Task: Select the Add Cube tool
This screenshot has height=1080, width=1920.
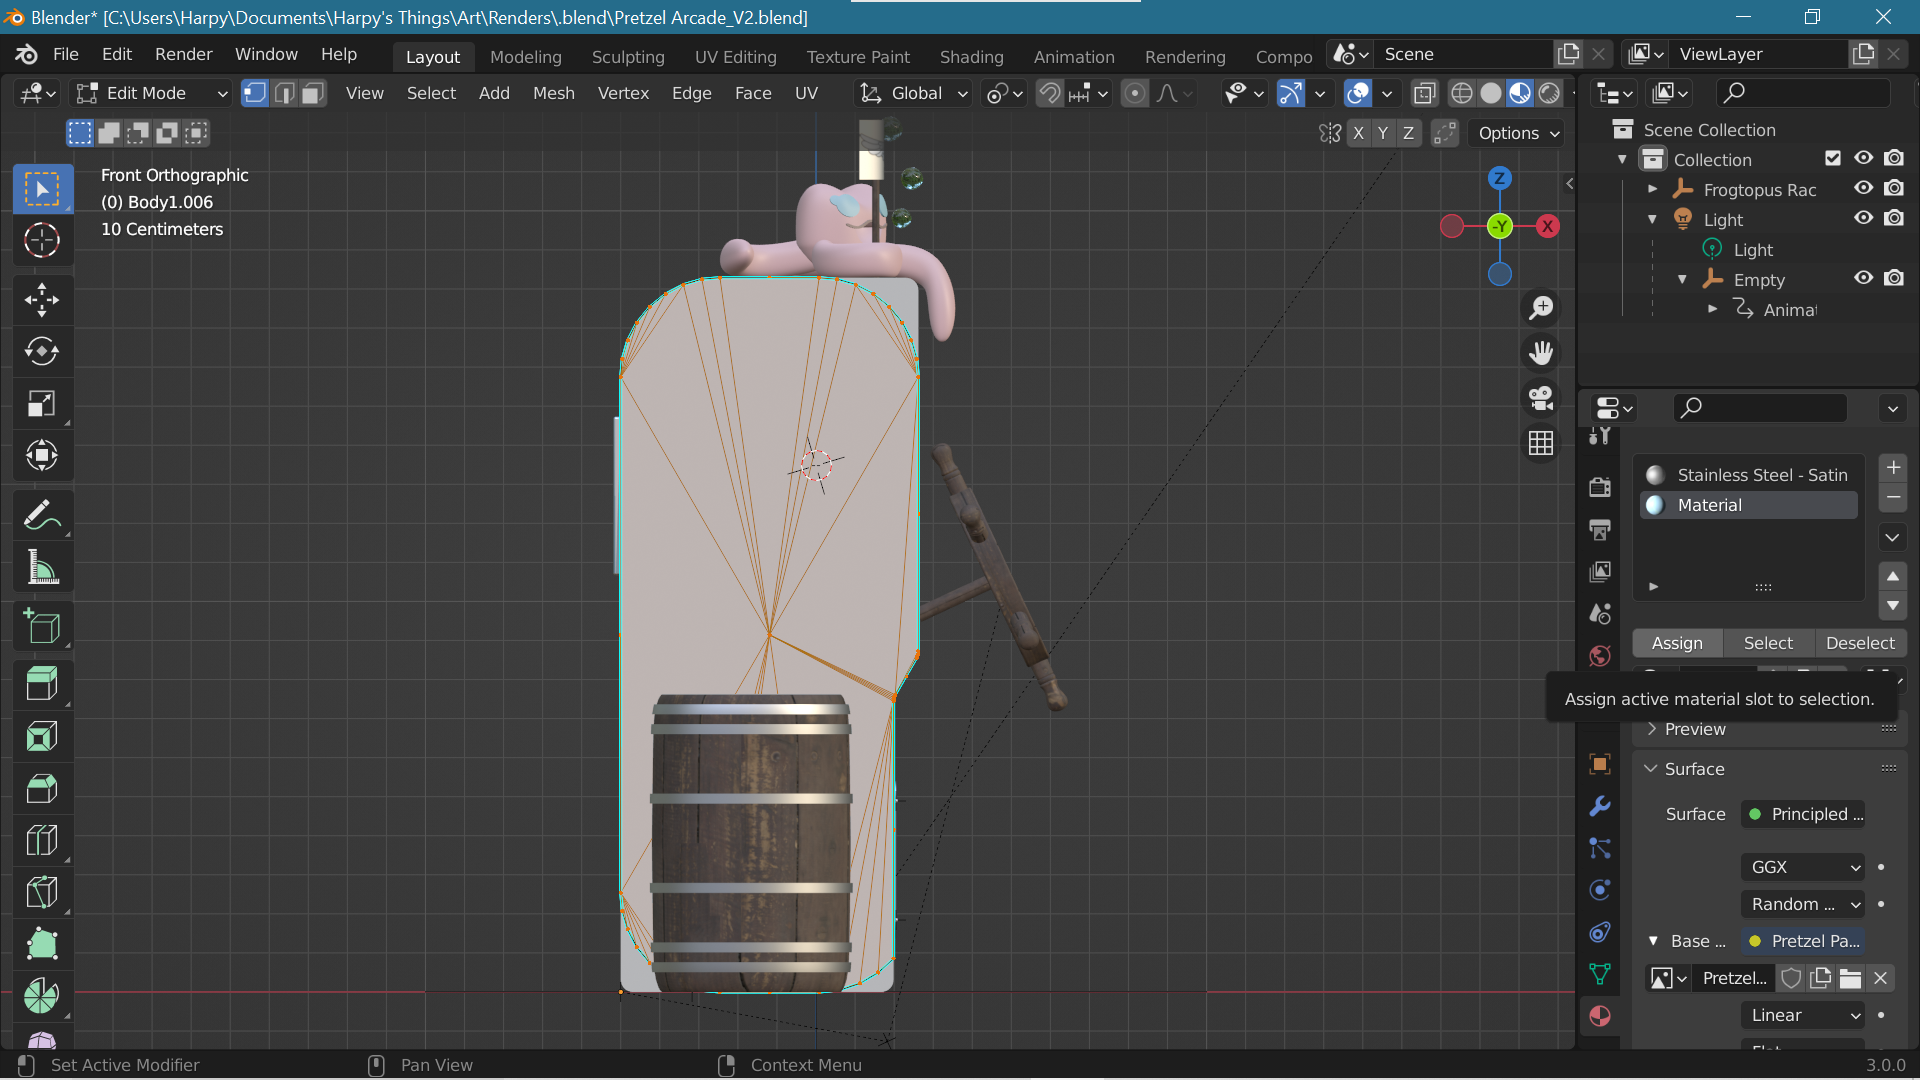Action: tap(42, 627)
